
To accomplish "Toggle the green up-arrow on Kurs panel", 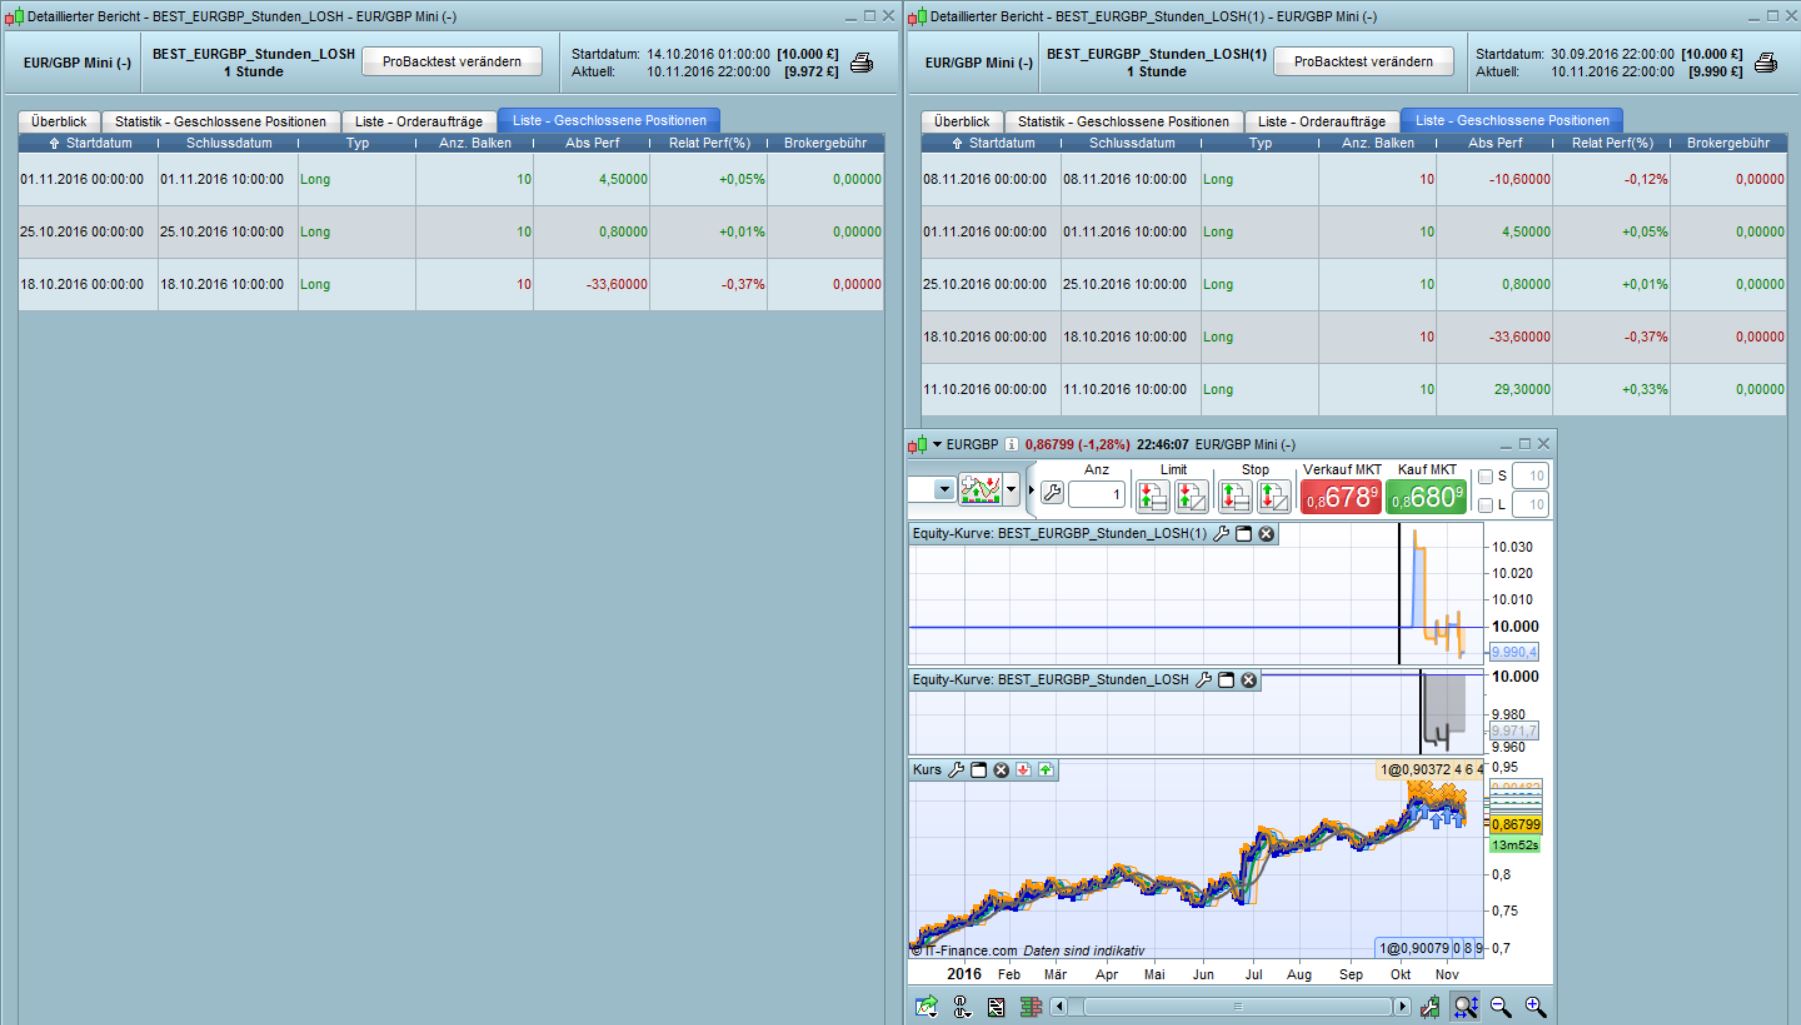I will (x=1045, y=770).
